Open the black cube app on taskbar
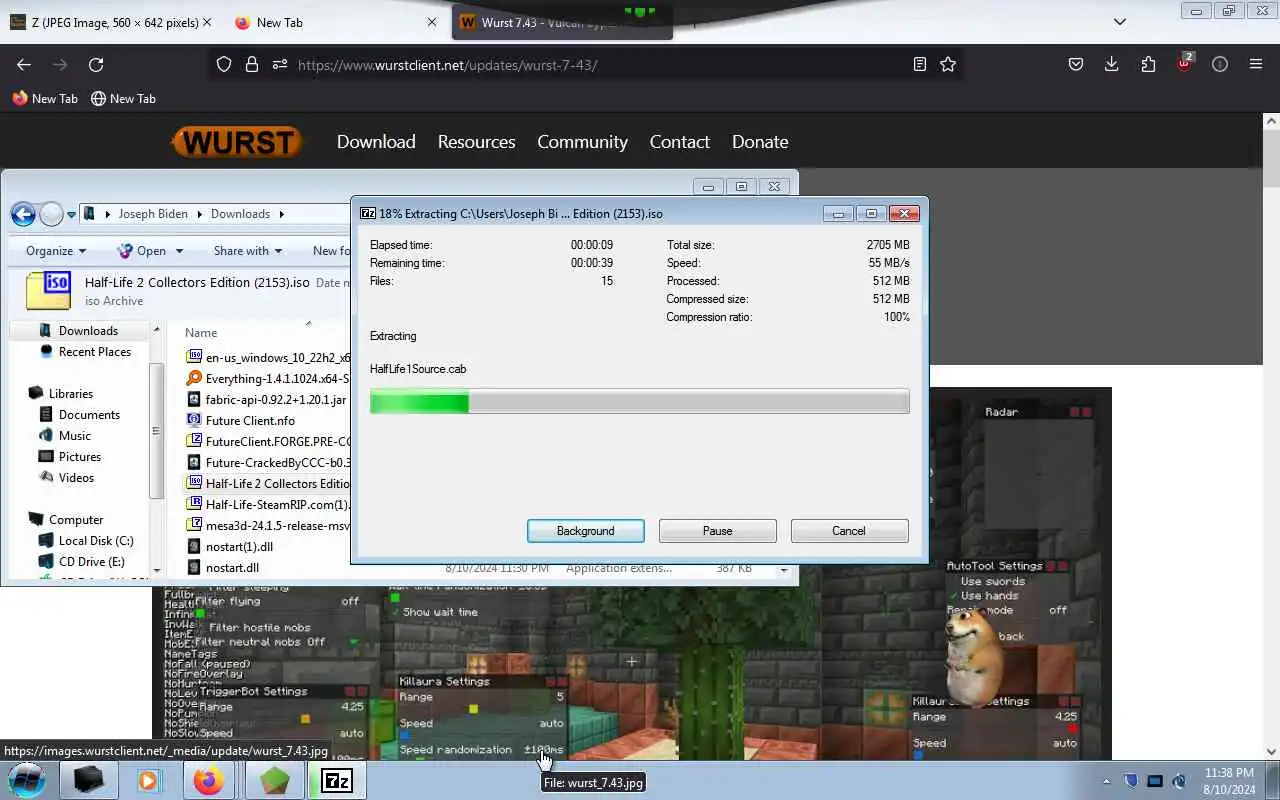The height and width of the screenshot is (800, 1280). (88, 780)
